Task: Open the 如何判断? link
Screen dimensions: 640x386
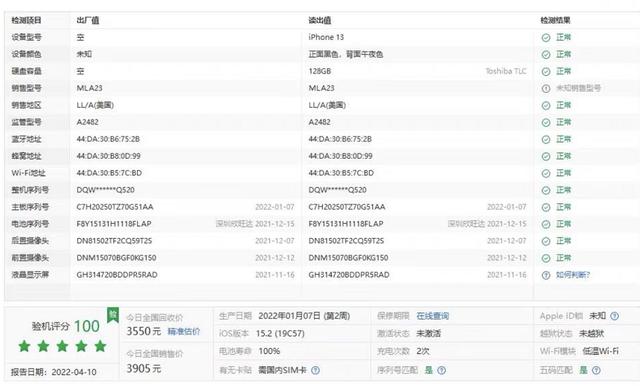Action: coord(573,275)
